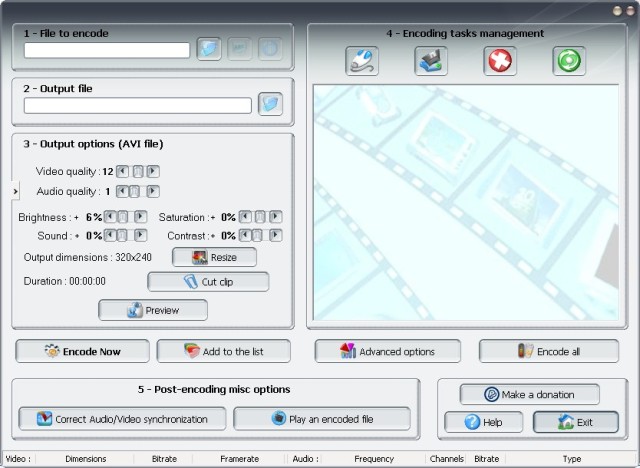Open the Resize dimensions dialog
The image size is (640, 468).
click(x=214, y=257)
